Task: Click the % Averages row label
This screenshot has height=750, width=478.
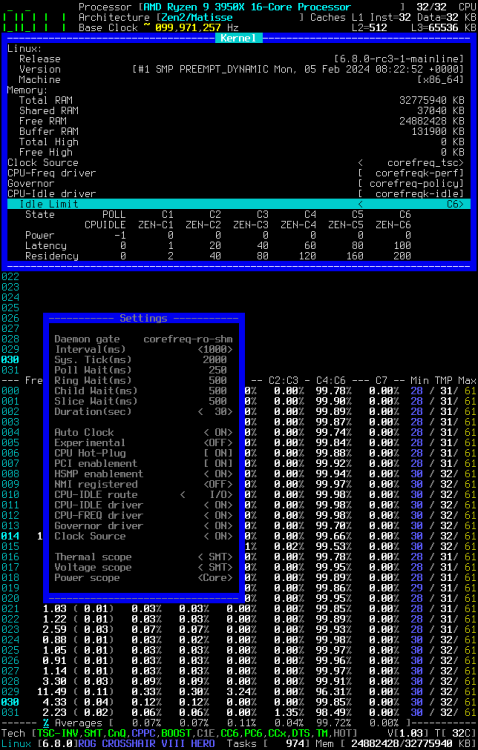Action: click(x=72, y=723)
